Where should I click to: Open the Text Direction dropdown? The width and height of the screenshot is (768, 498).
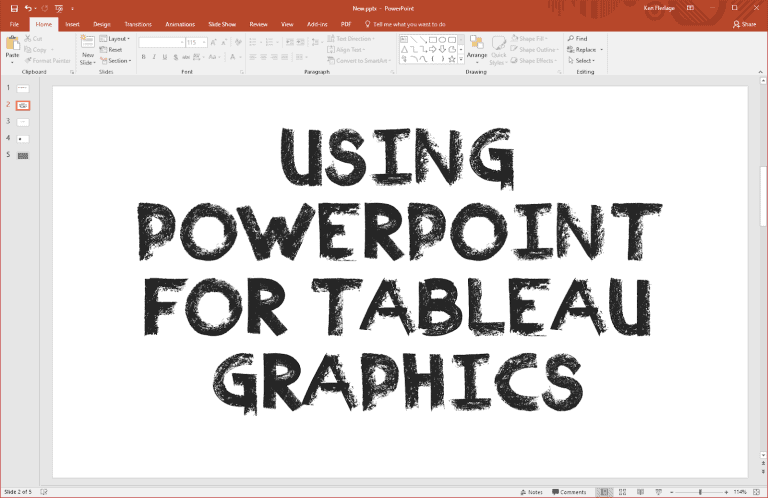coord(351,39)
